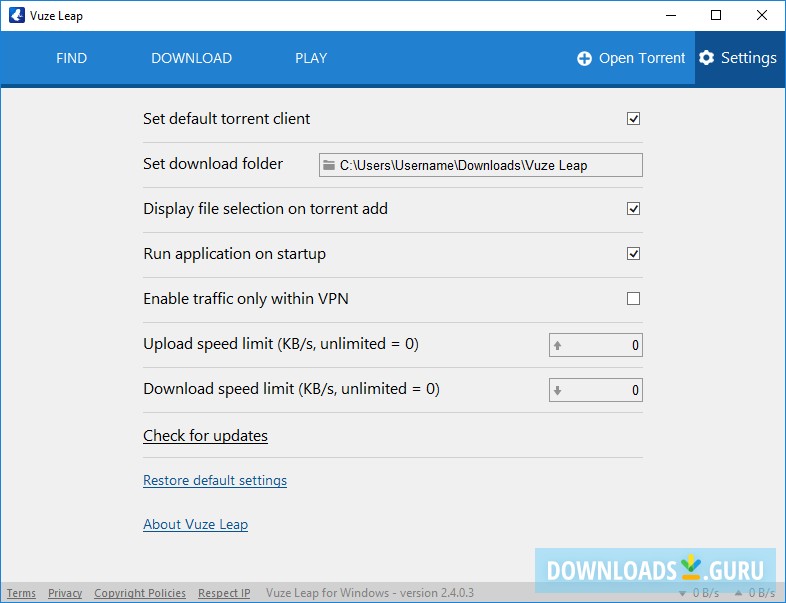Open About Vuze Leap link
786x603 pixels.
tap(195, 524)
